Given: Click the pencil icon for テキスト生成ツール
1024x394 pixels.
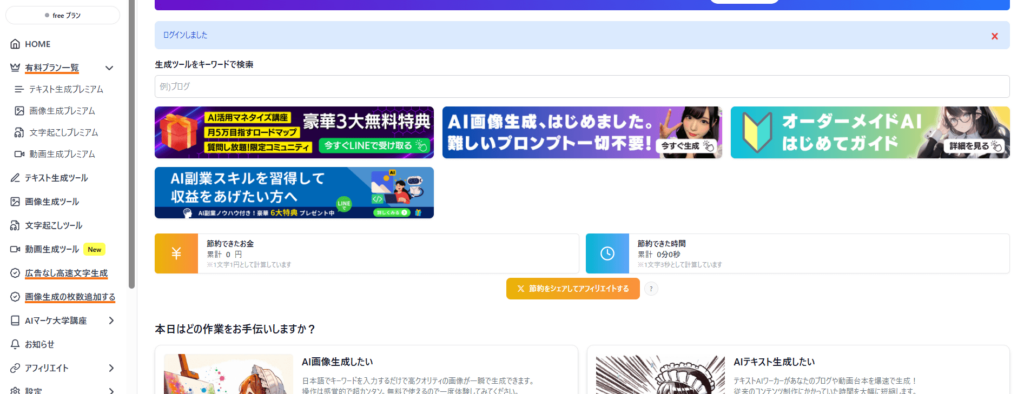Looking at the screenshot, I should click(15, 178).
